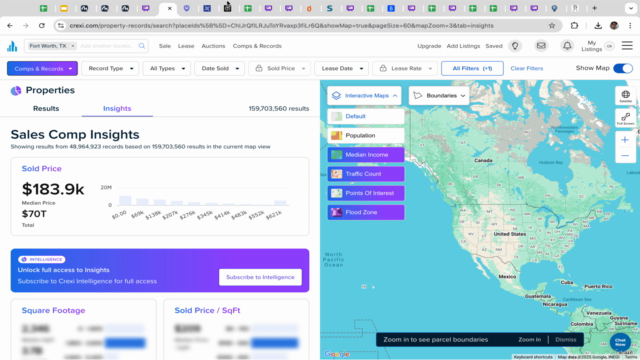
Task: Open the Chrome profile avatar
Action: click(614, 26)
